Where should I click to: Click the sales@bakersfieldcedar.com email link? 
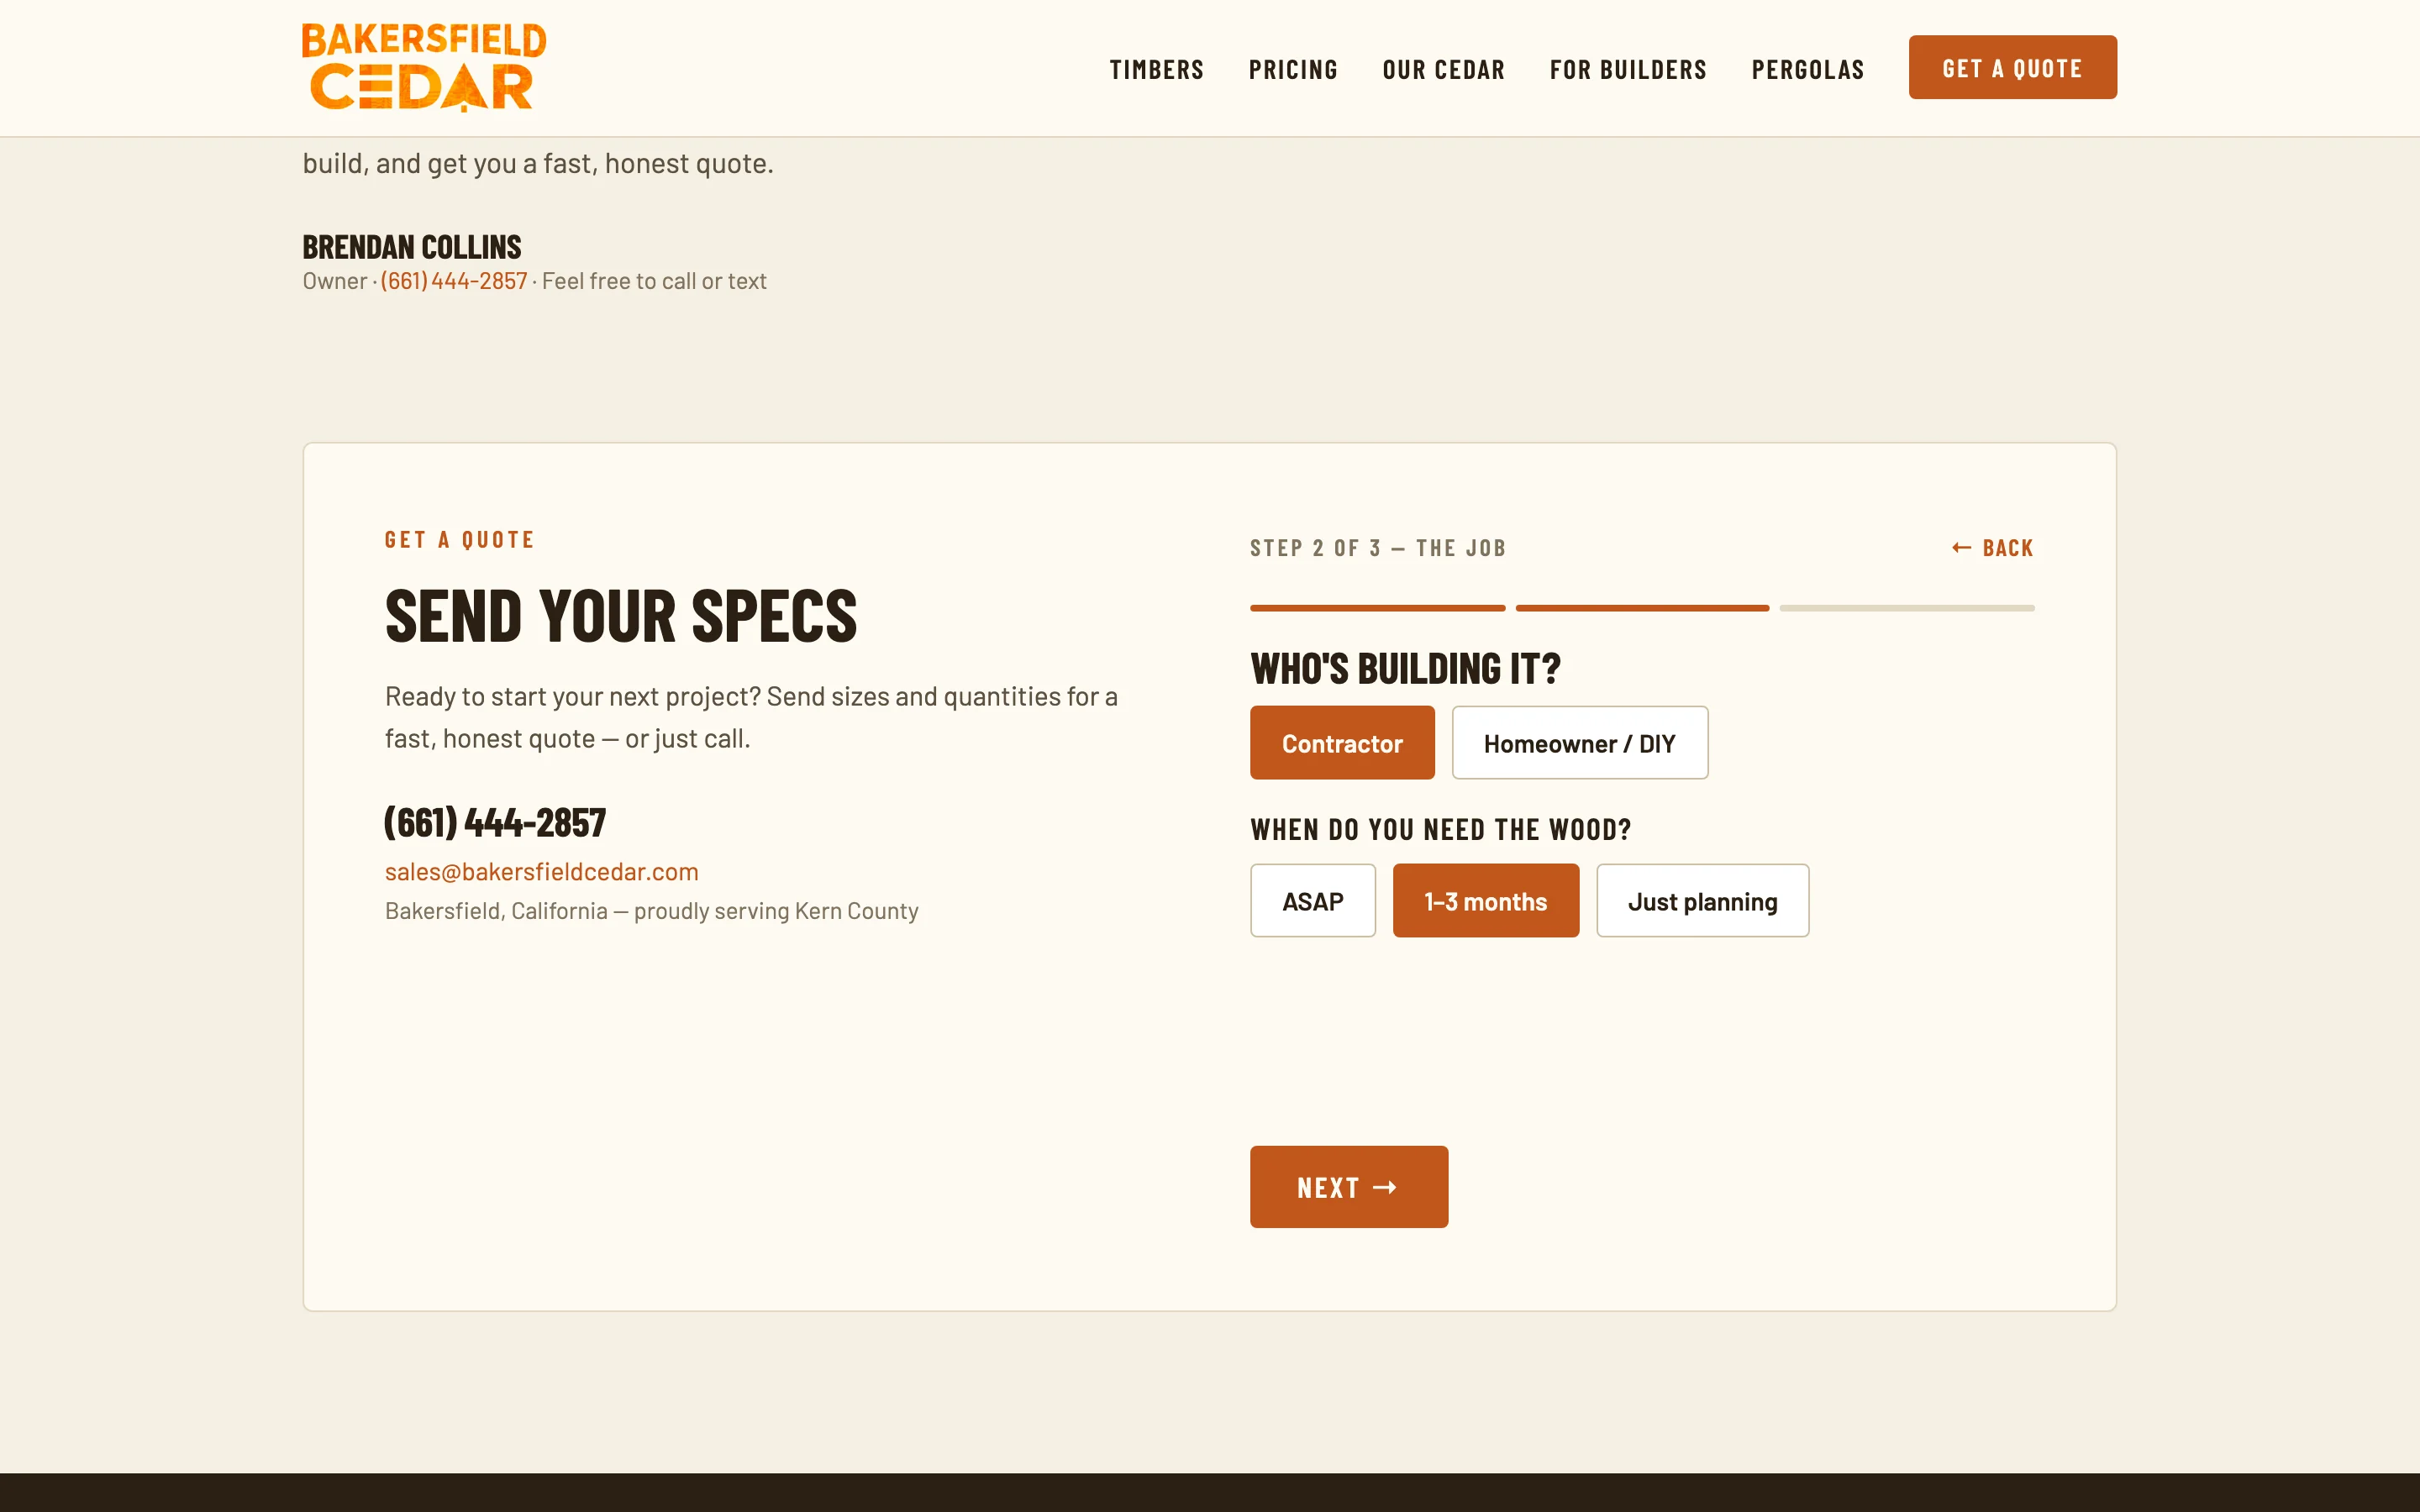(x=541, y=872)
